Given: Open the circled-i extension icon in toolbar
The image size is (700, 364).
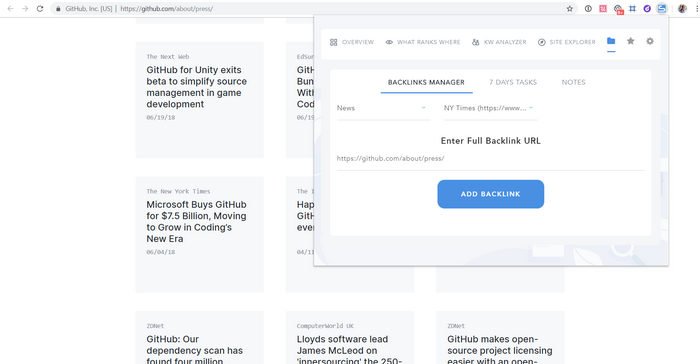Looking at the screenshot, I should coord(588,8).
